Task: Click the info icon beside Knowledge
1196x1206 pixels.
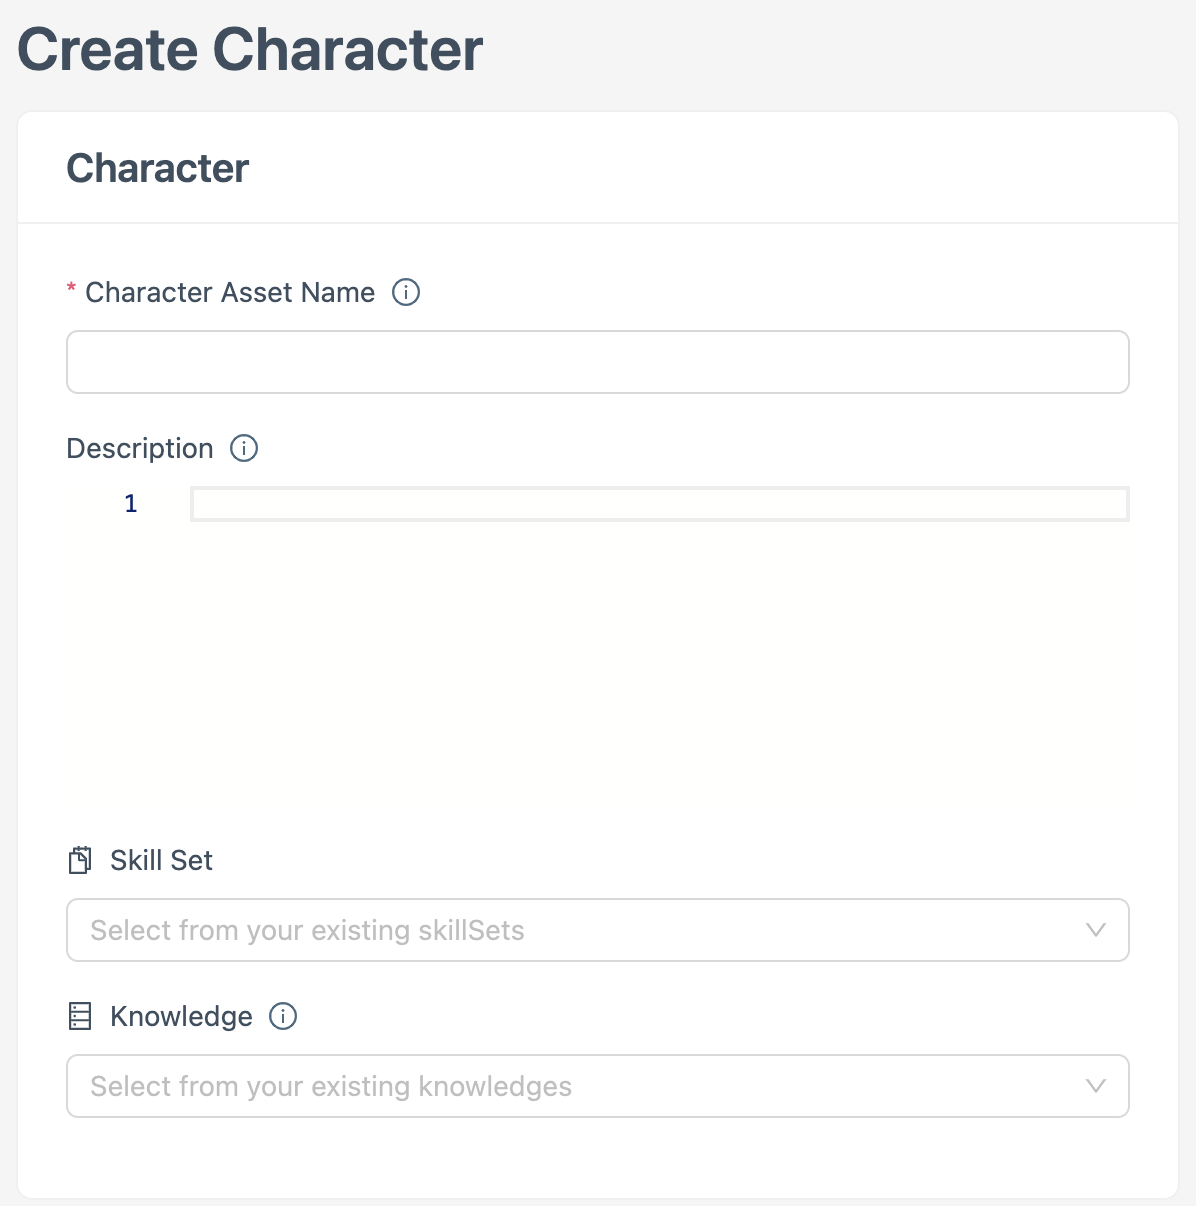Action: tap(283, 1016)
